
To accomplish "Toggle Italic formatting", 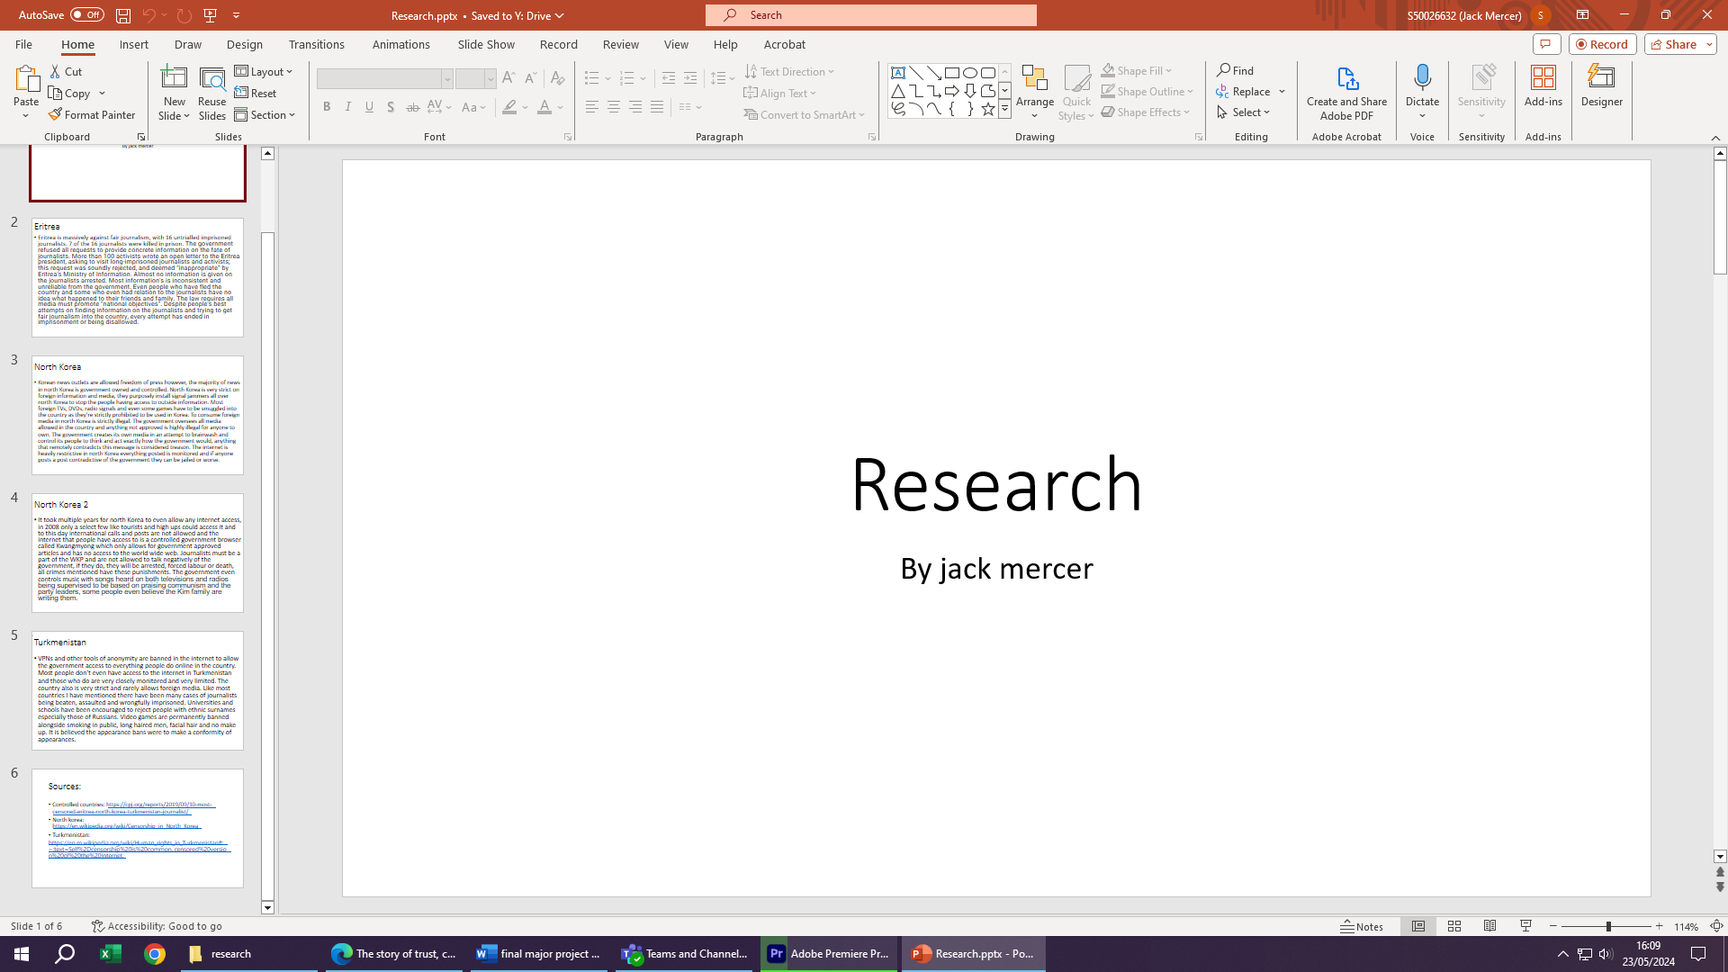I will (348, 107).
